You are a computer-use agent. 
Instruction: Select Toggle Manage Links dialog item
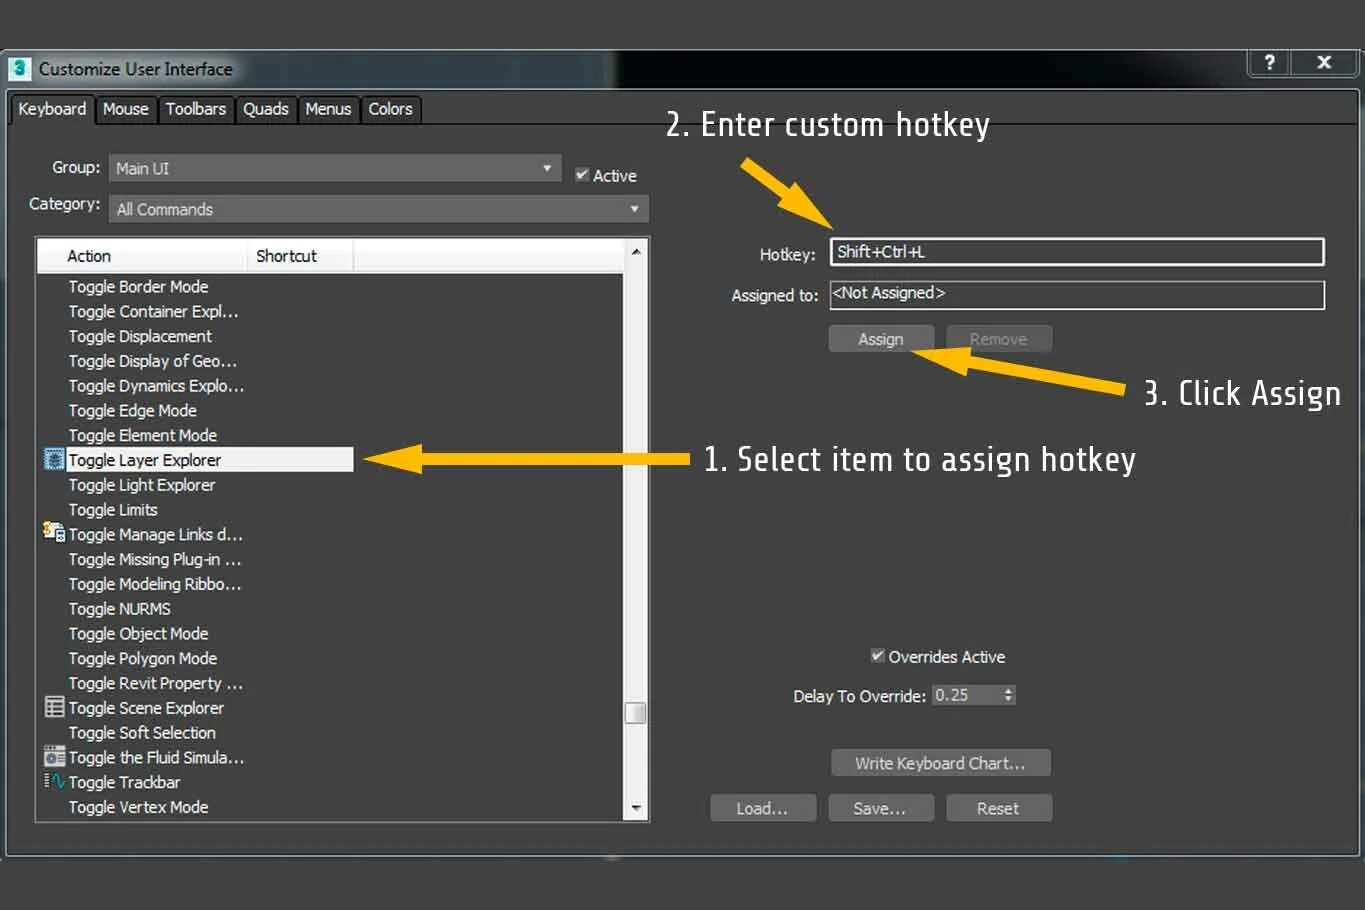(x=155, y=535)
